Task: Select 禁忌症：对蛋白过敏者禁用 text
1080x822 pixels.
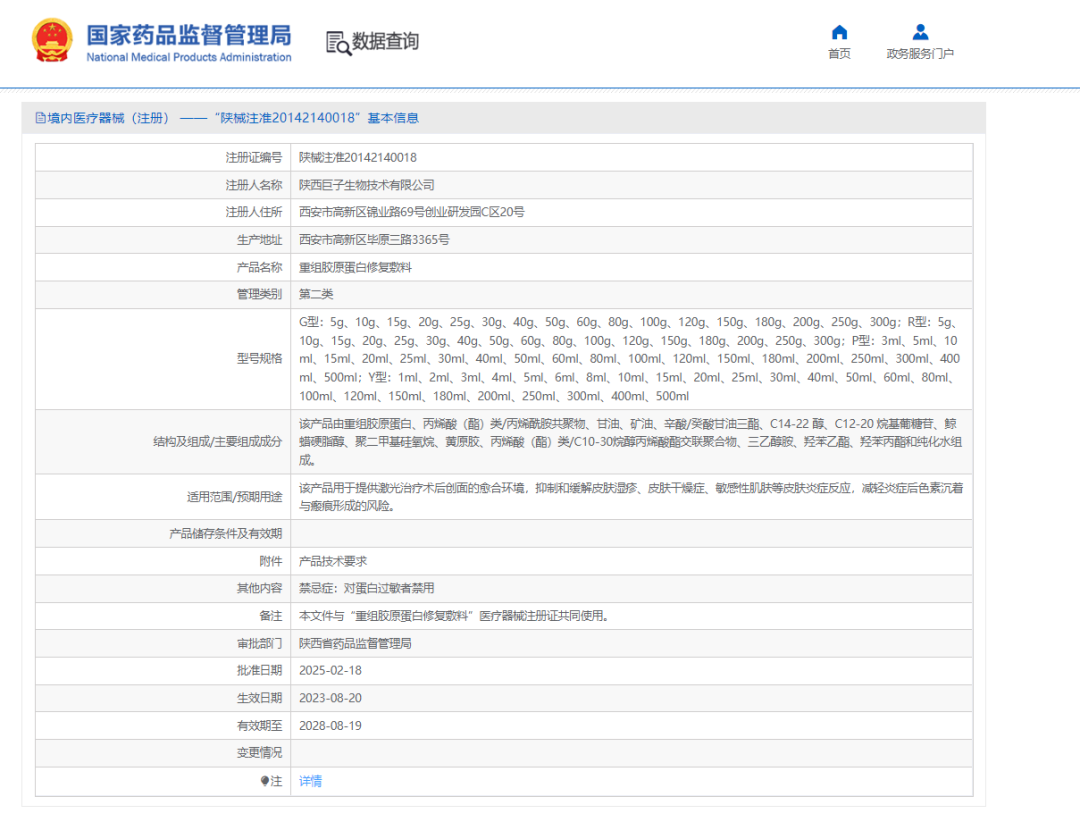Action: coord(366,588)
